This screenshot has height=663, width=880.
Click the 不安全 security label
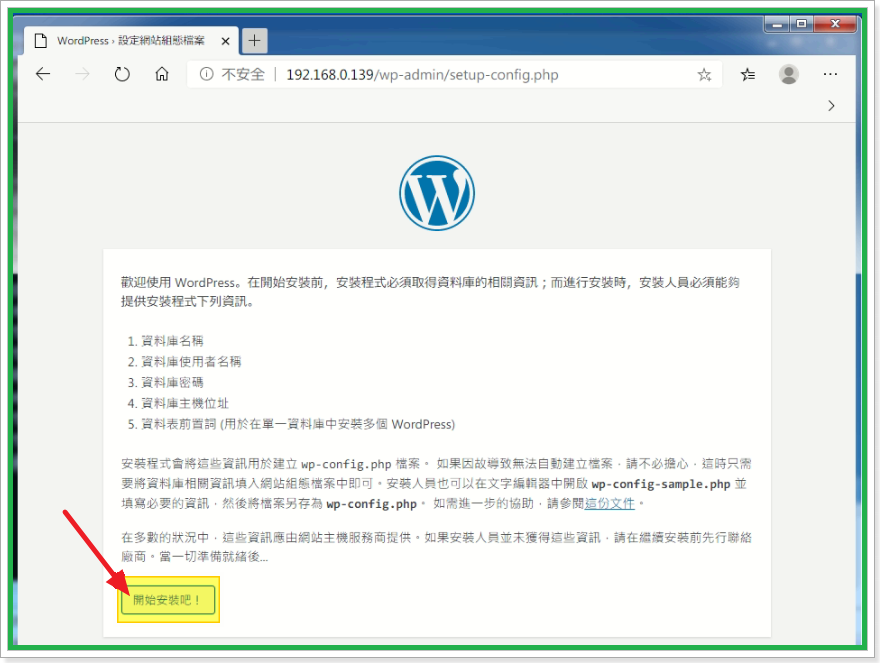[242, 74]
